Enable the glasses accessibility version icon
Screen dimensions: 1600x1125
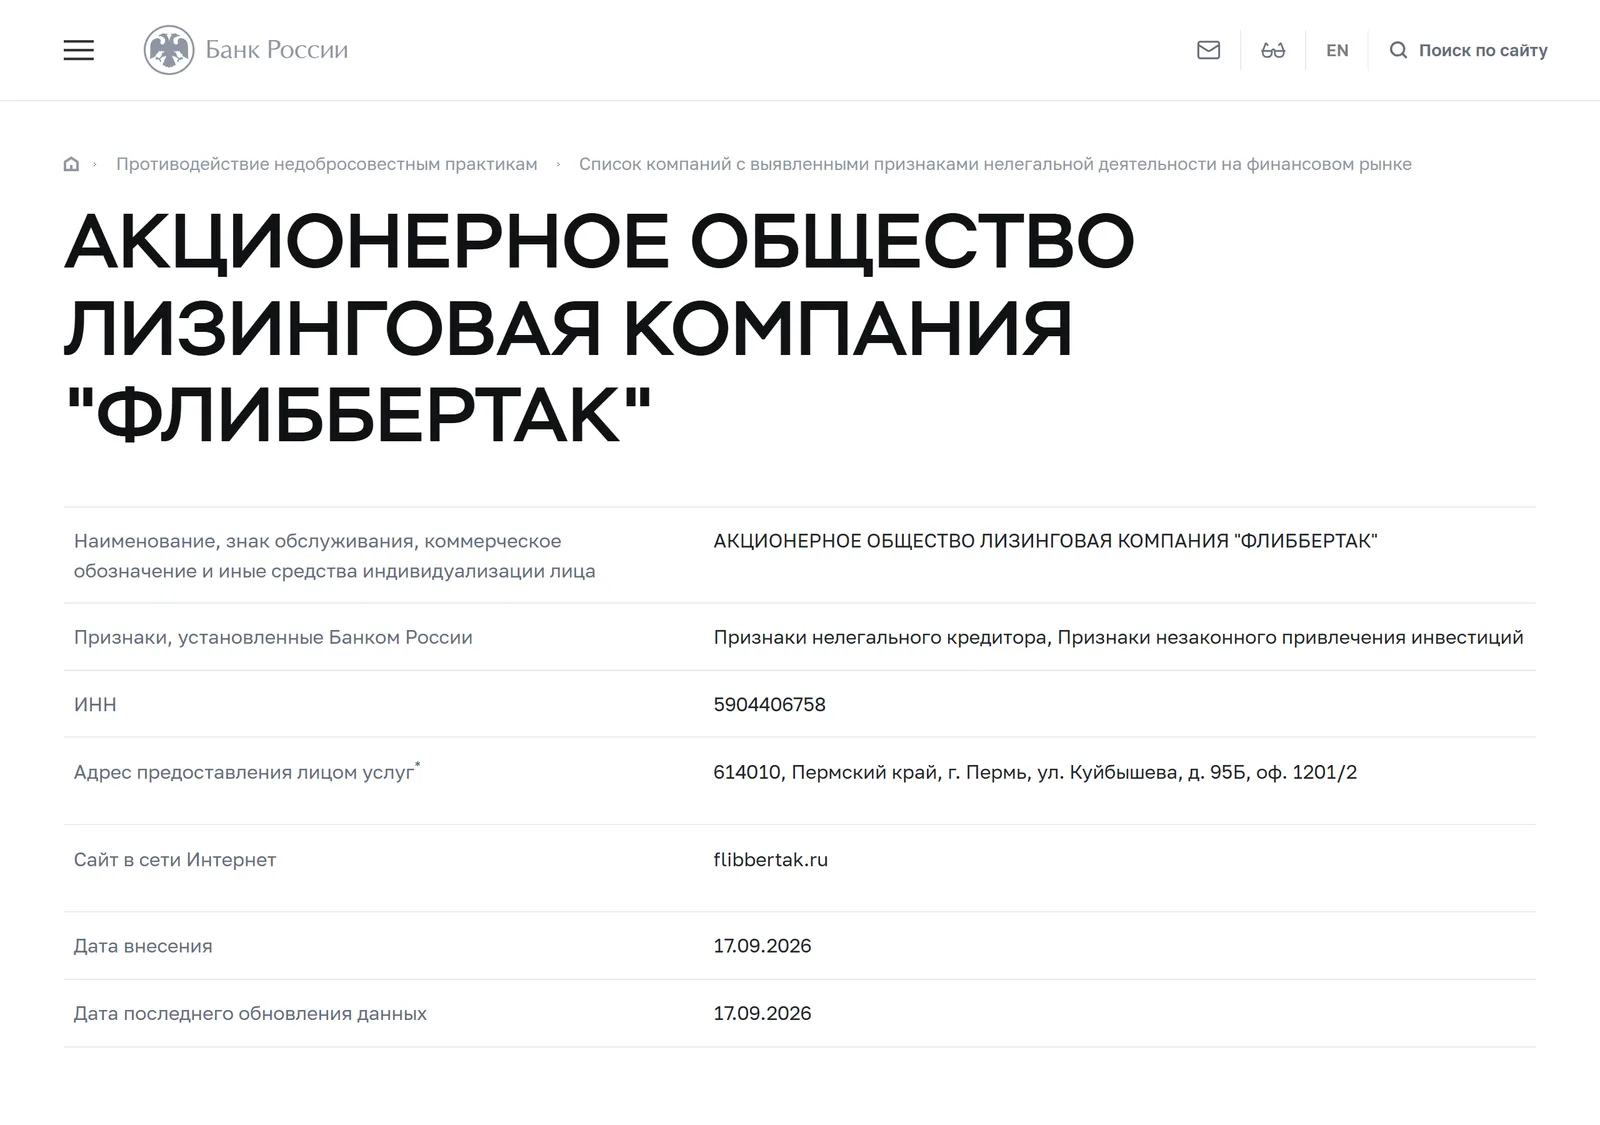click(1273, 50)
